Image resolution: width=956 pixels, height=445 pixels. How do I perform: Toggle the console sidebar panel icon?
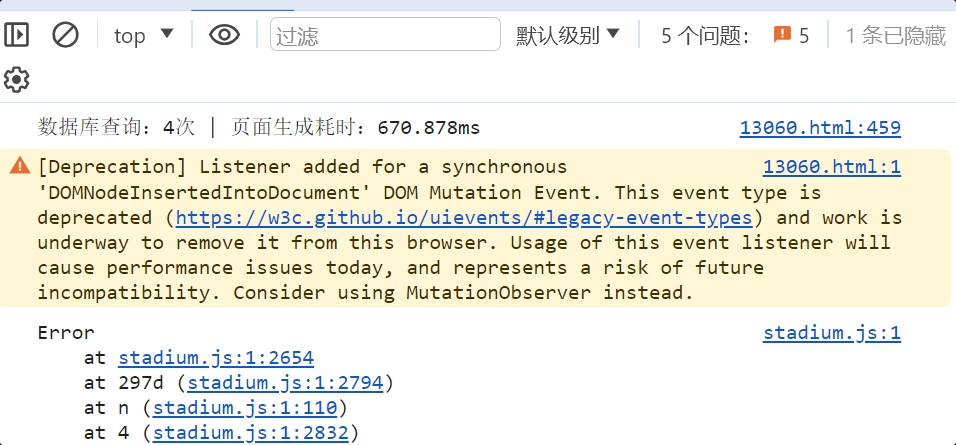pyautogui.click(x=16, y=35)
